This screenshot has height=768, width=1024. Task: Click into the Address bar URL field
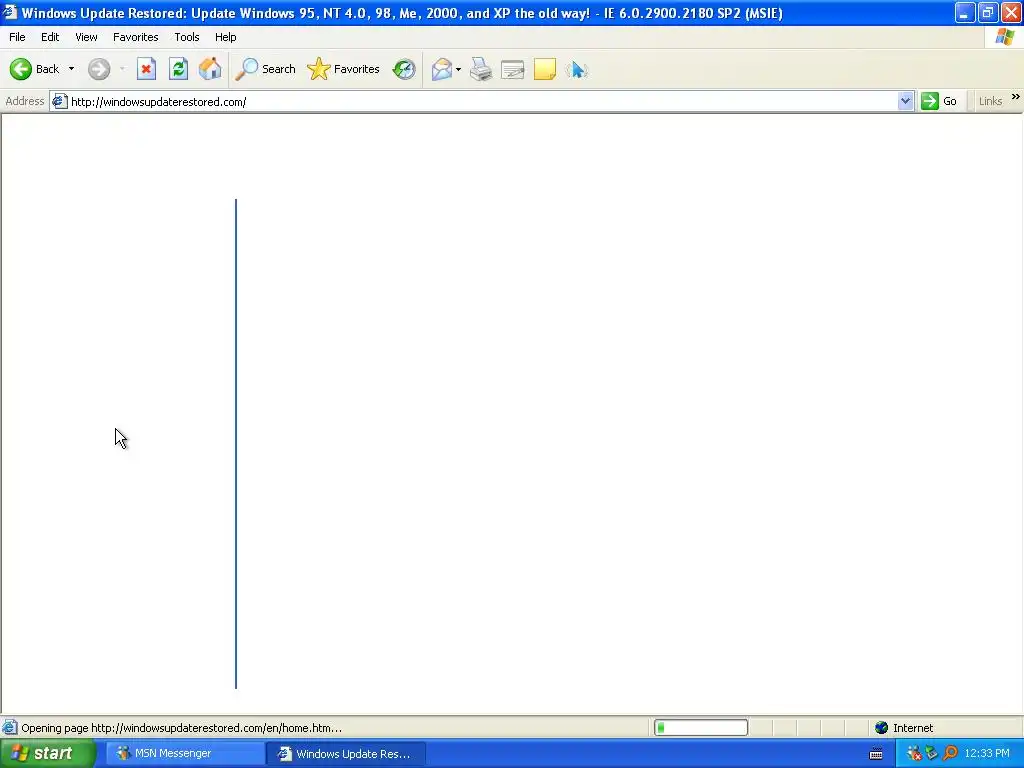(483, 102)
